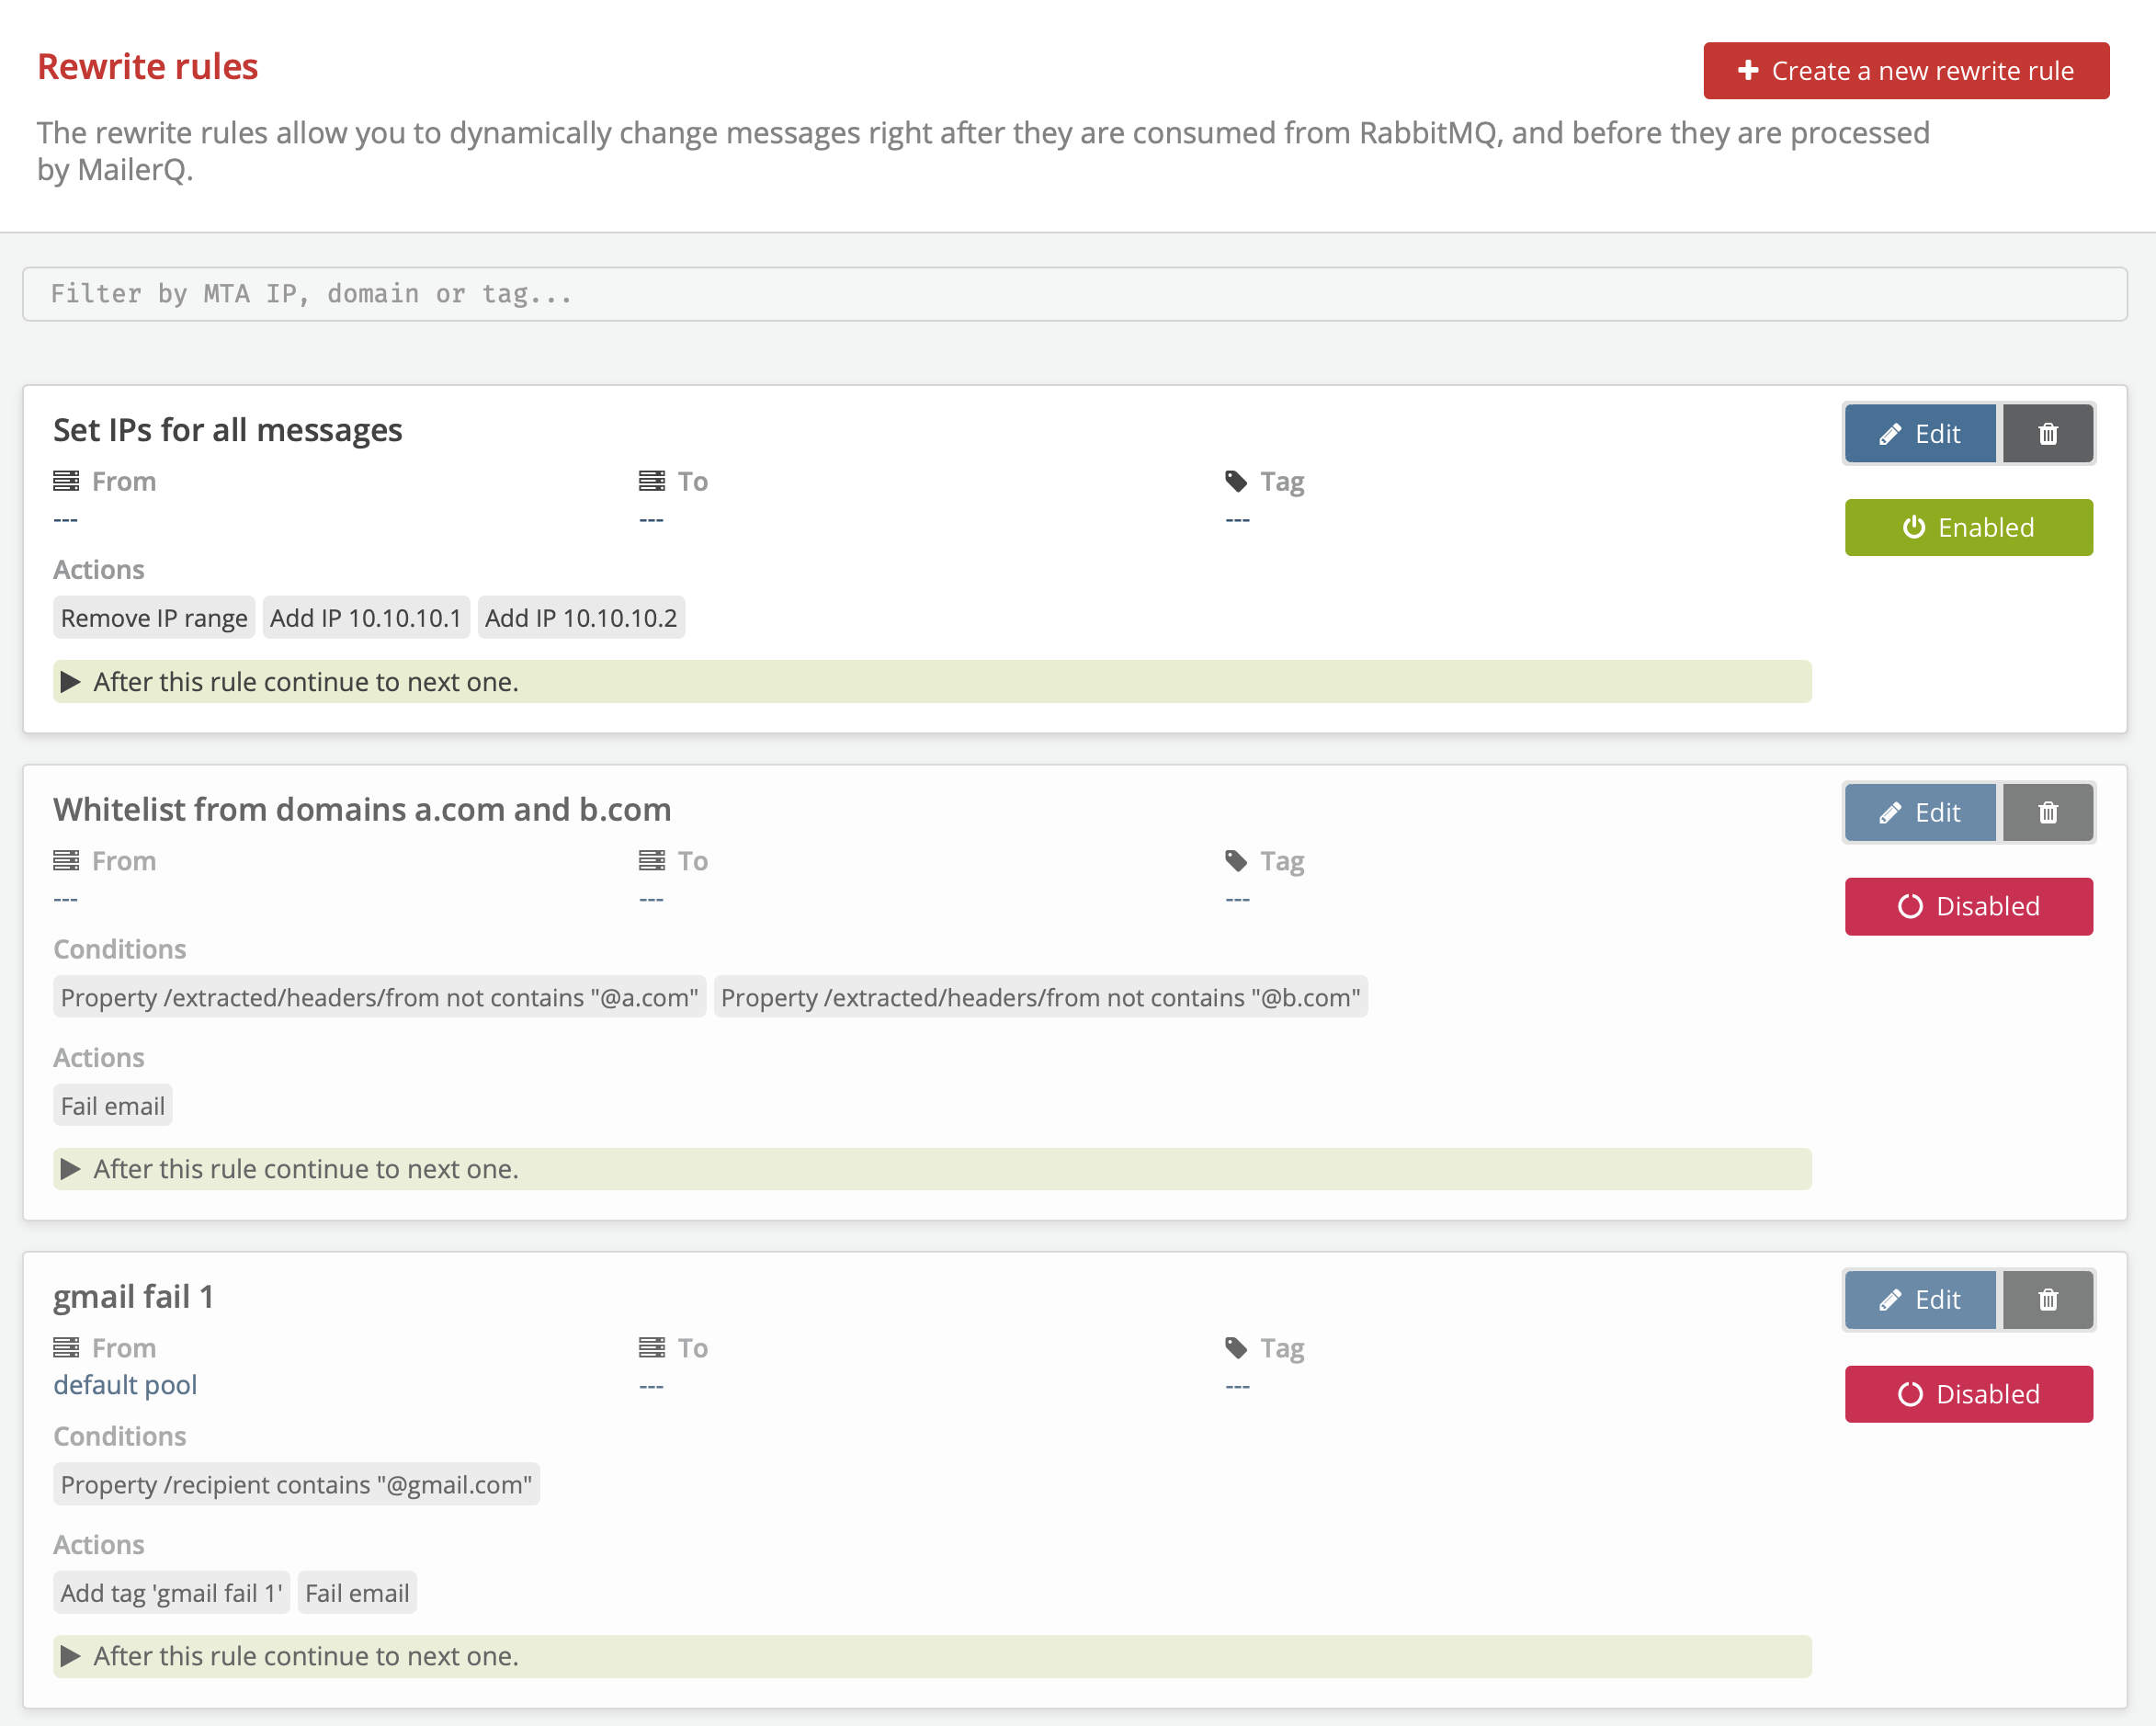Image resolution: width=2156 pixels, height=1726 pixels.
Task: Click the From icon in gmail fail rule
Action: point(66,1348)
